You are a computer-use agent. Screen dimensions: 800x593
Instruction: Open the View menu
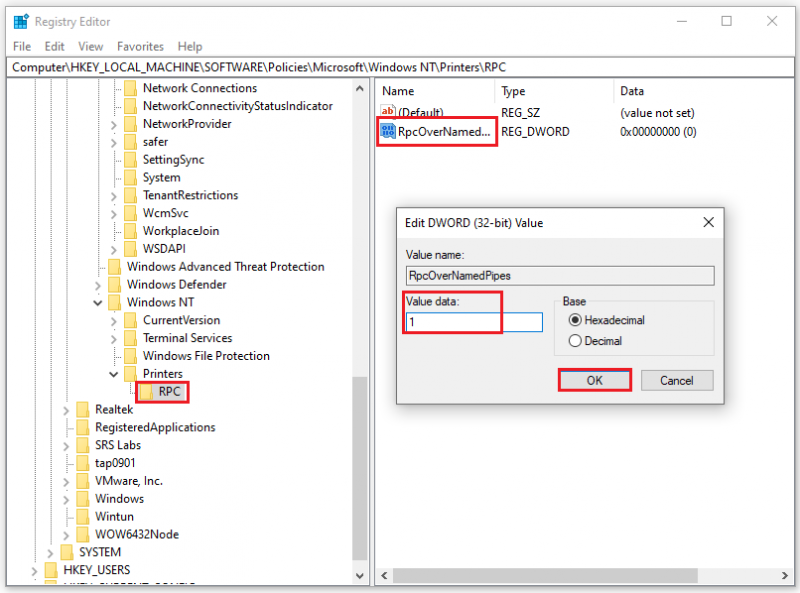90,46
